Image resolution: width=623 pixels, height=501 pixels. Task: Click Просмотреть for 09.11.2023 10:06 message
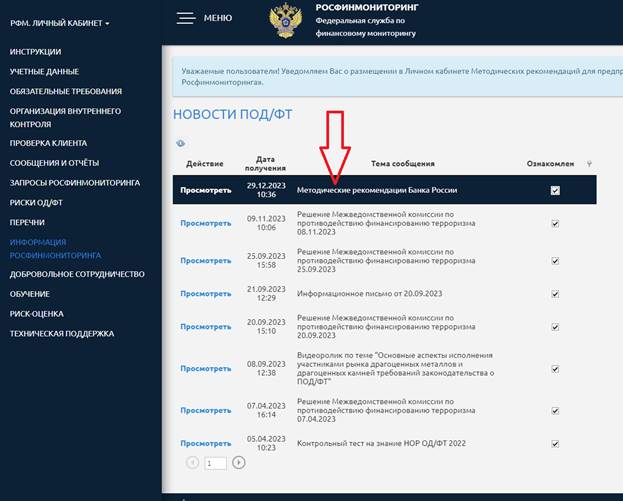tap(206, 223)
